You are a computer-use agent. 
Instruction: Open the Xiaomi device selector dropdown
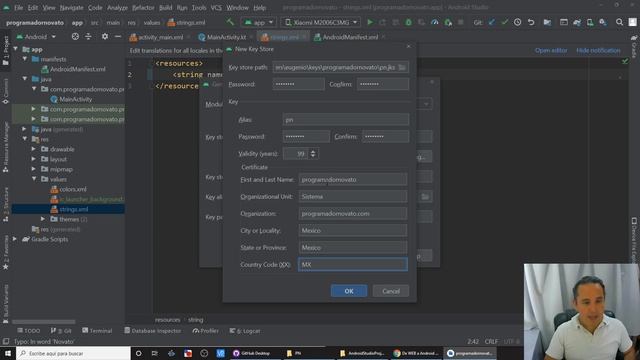(321, 22)
